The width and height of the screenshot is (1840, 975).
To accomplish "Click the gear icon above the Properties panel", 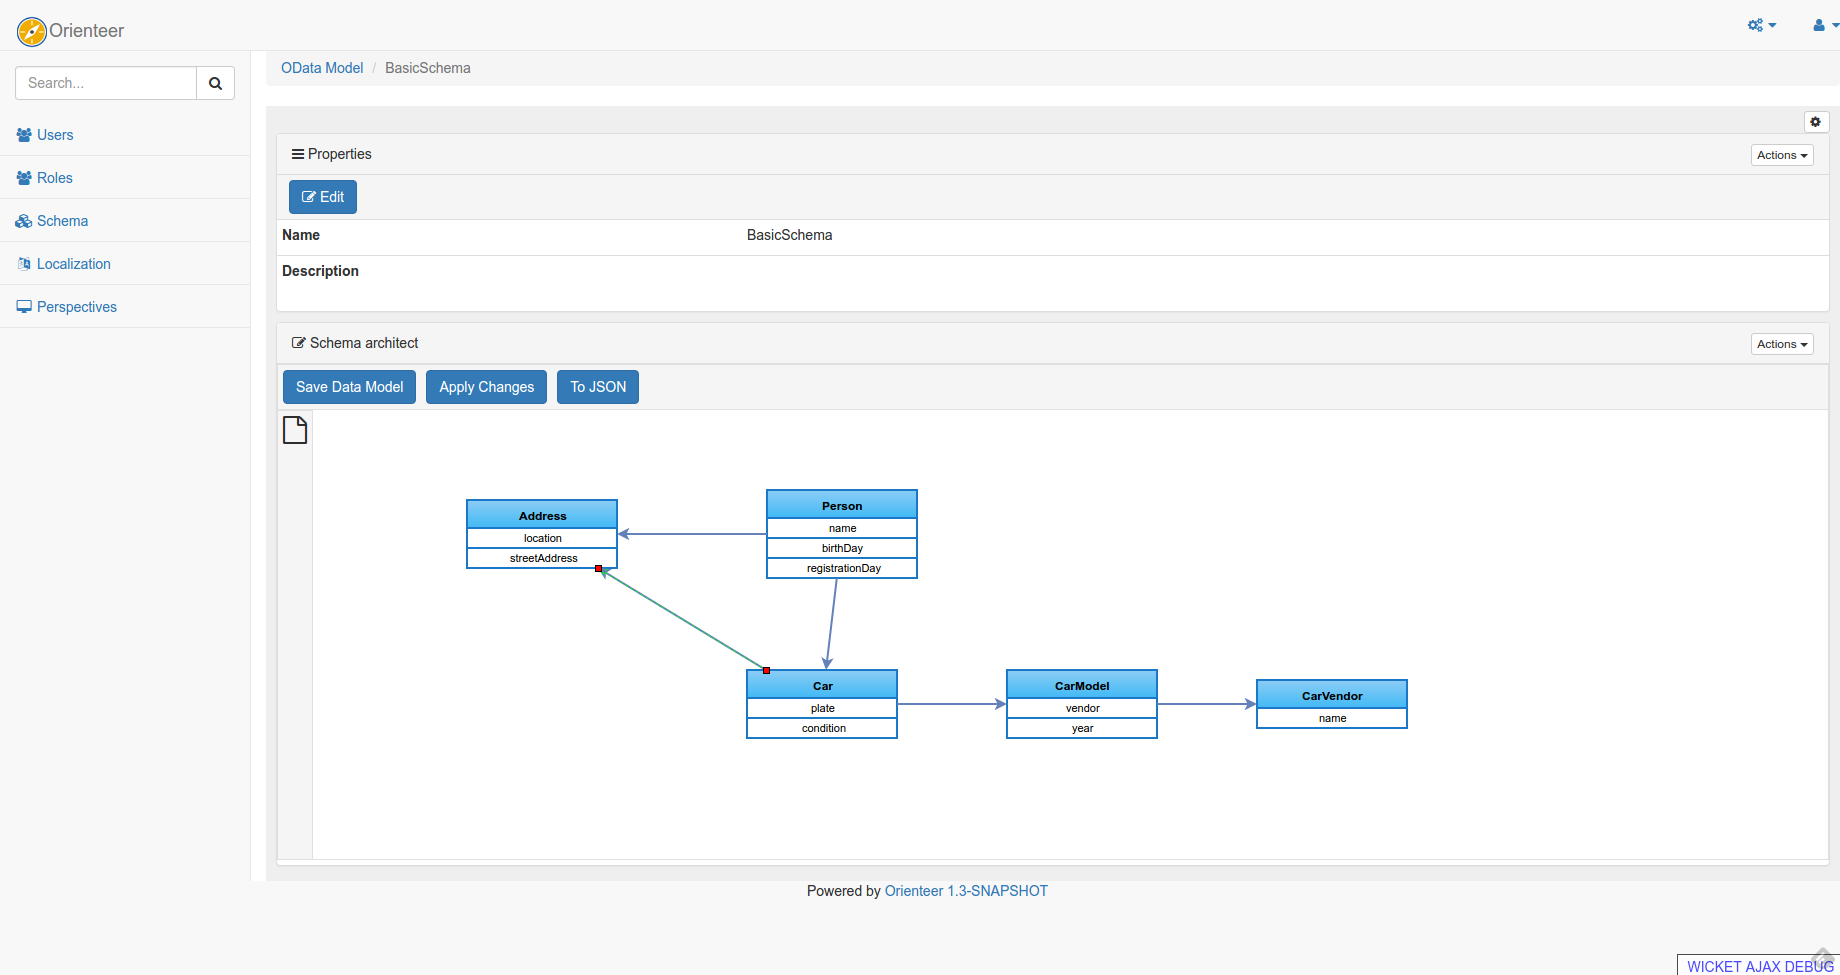I will 1816,121.
